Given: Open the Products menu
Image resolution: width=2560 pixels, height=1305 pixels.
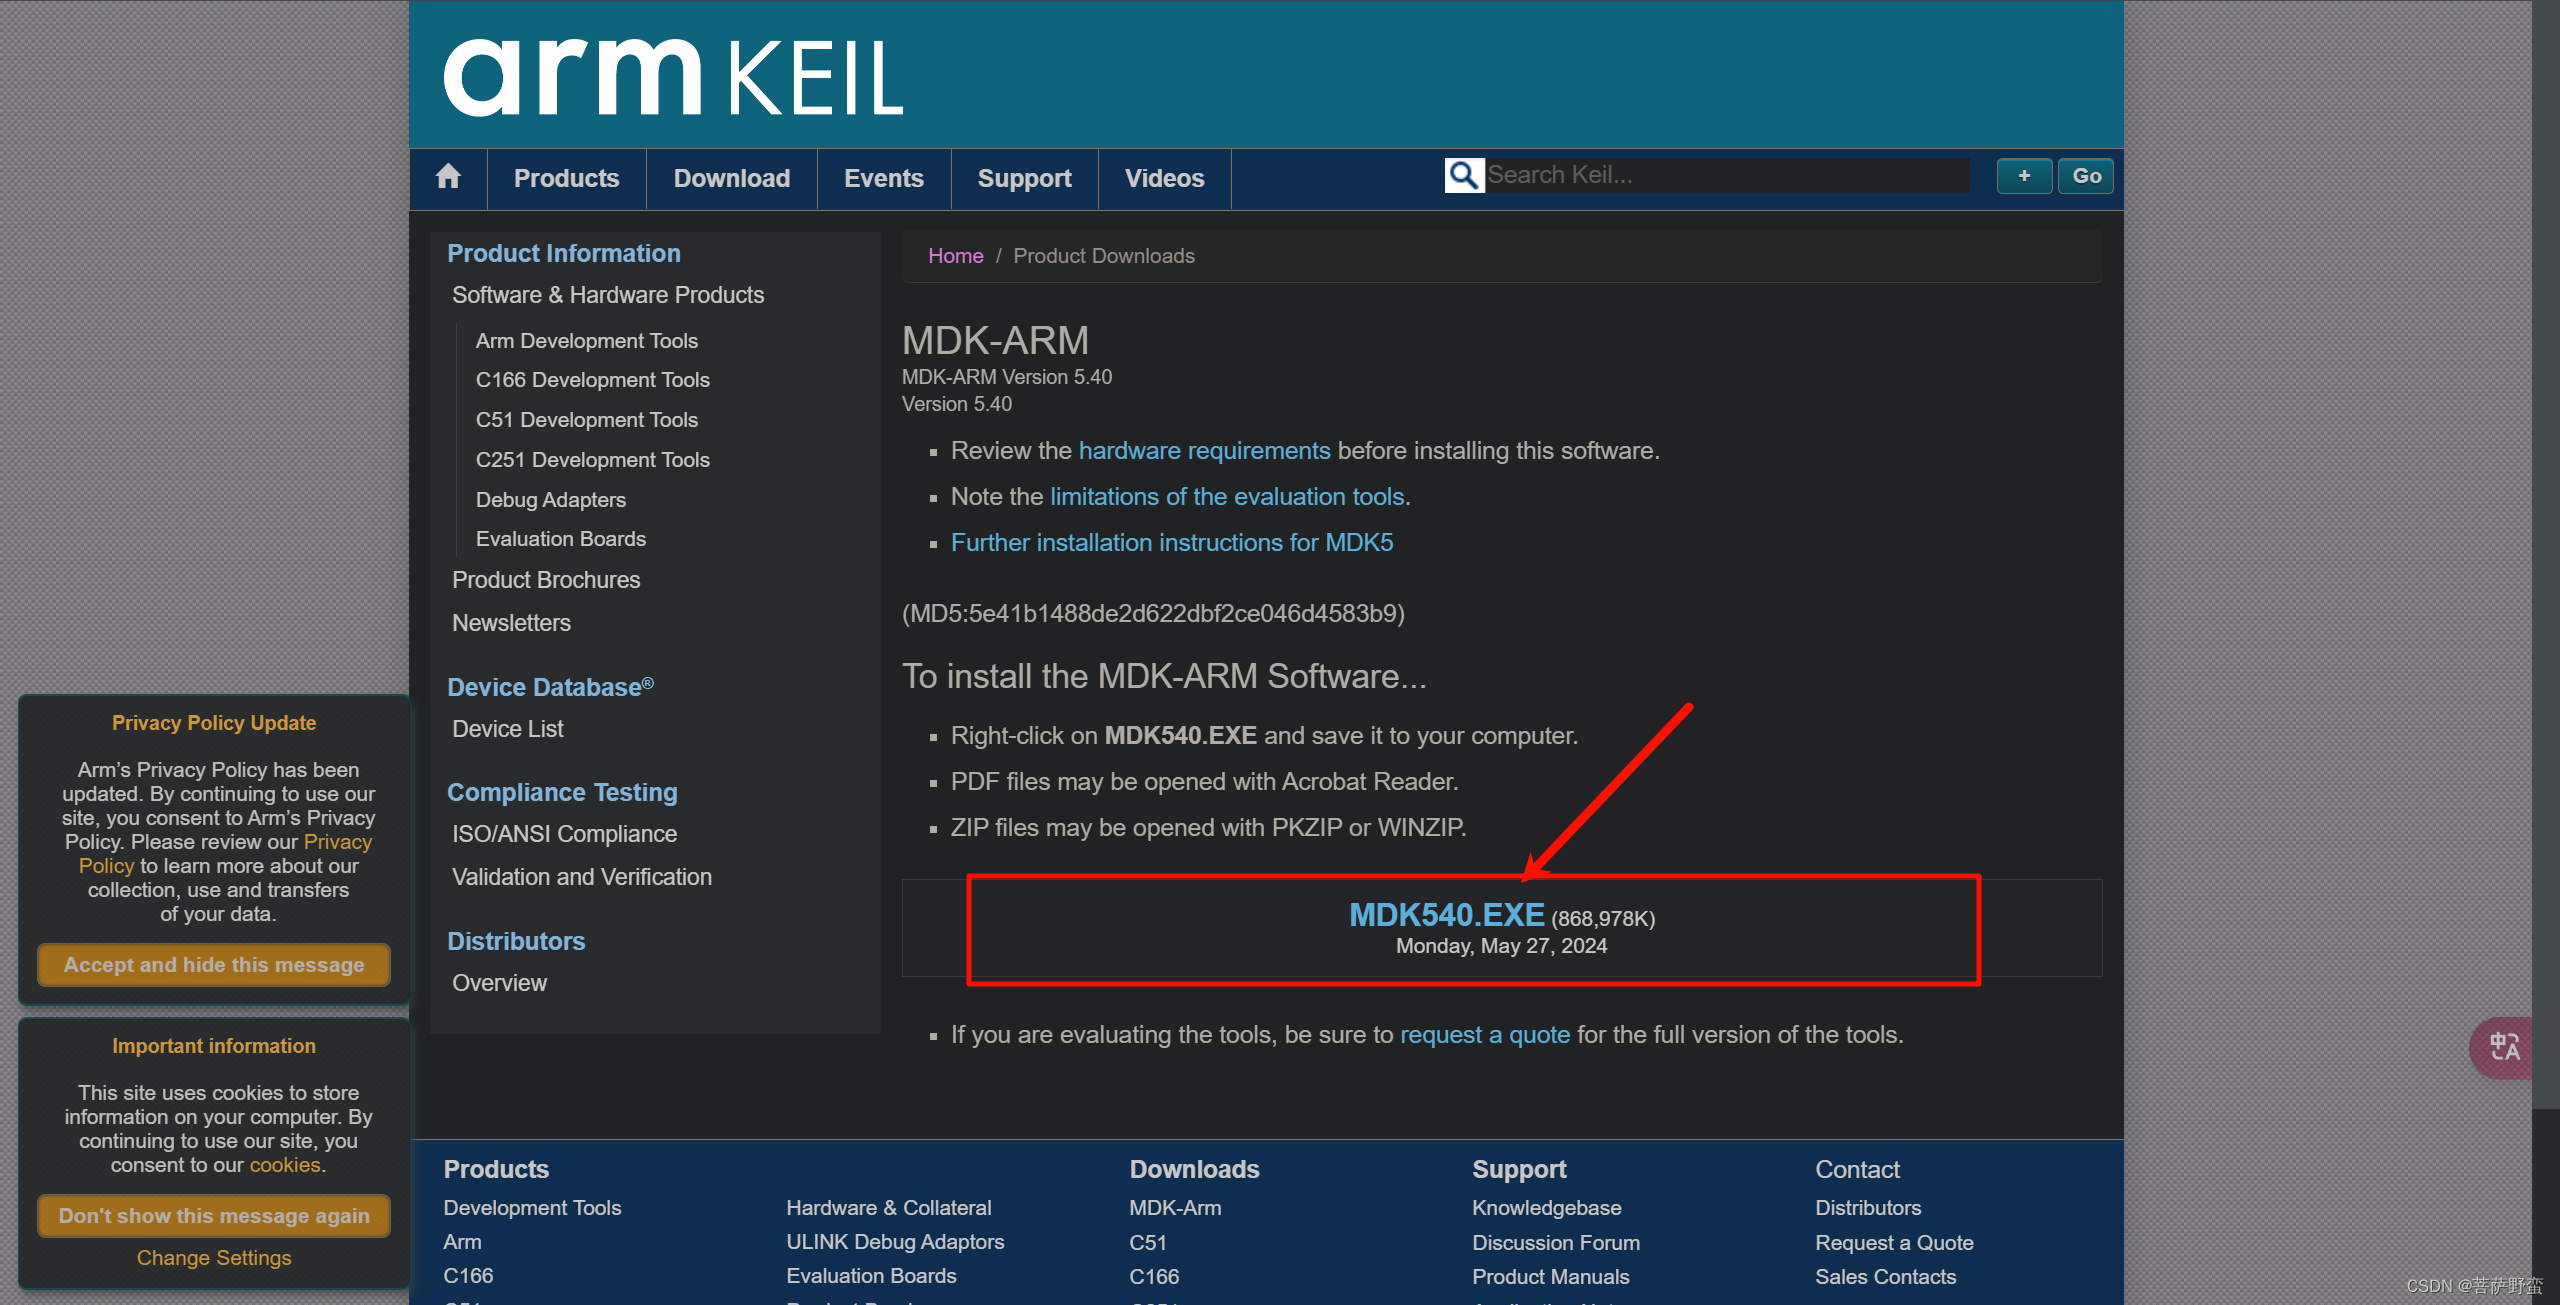Looking at the screenshot, I should pyautogui.click(x=566, y=178).
